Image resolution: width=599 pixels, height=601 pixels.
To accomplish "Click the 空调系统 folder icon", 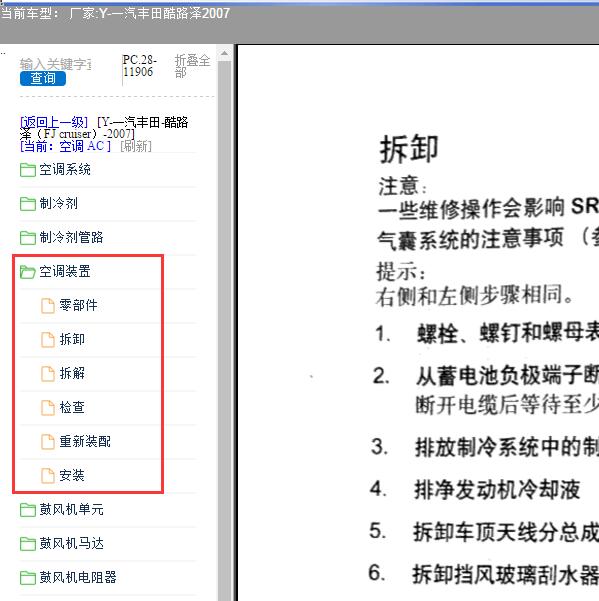I will (x=28, y=170).
